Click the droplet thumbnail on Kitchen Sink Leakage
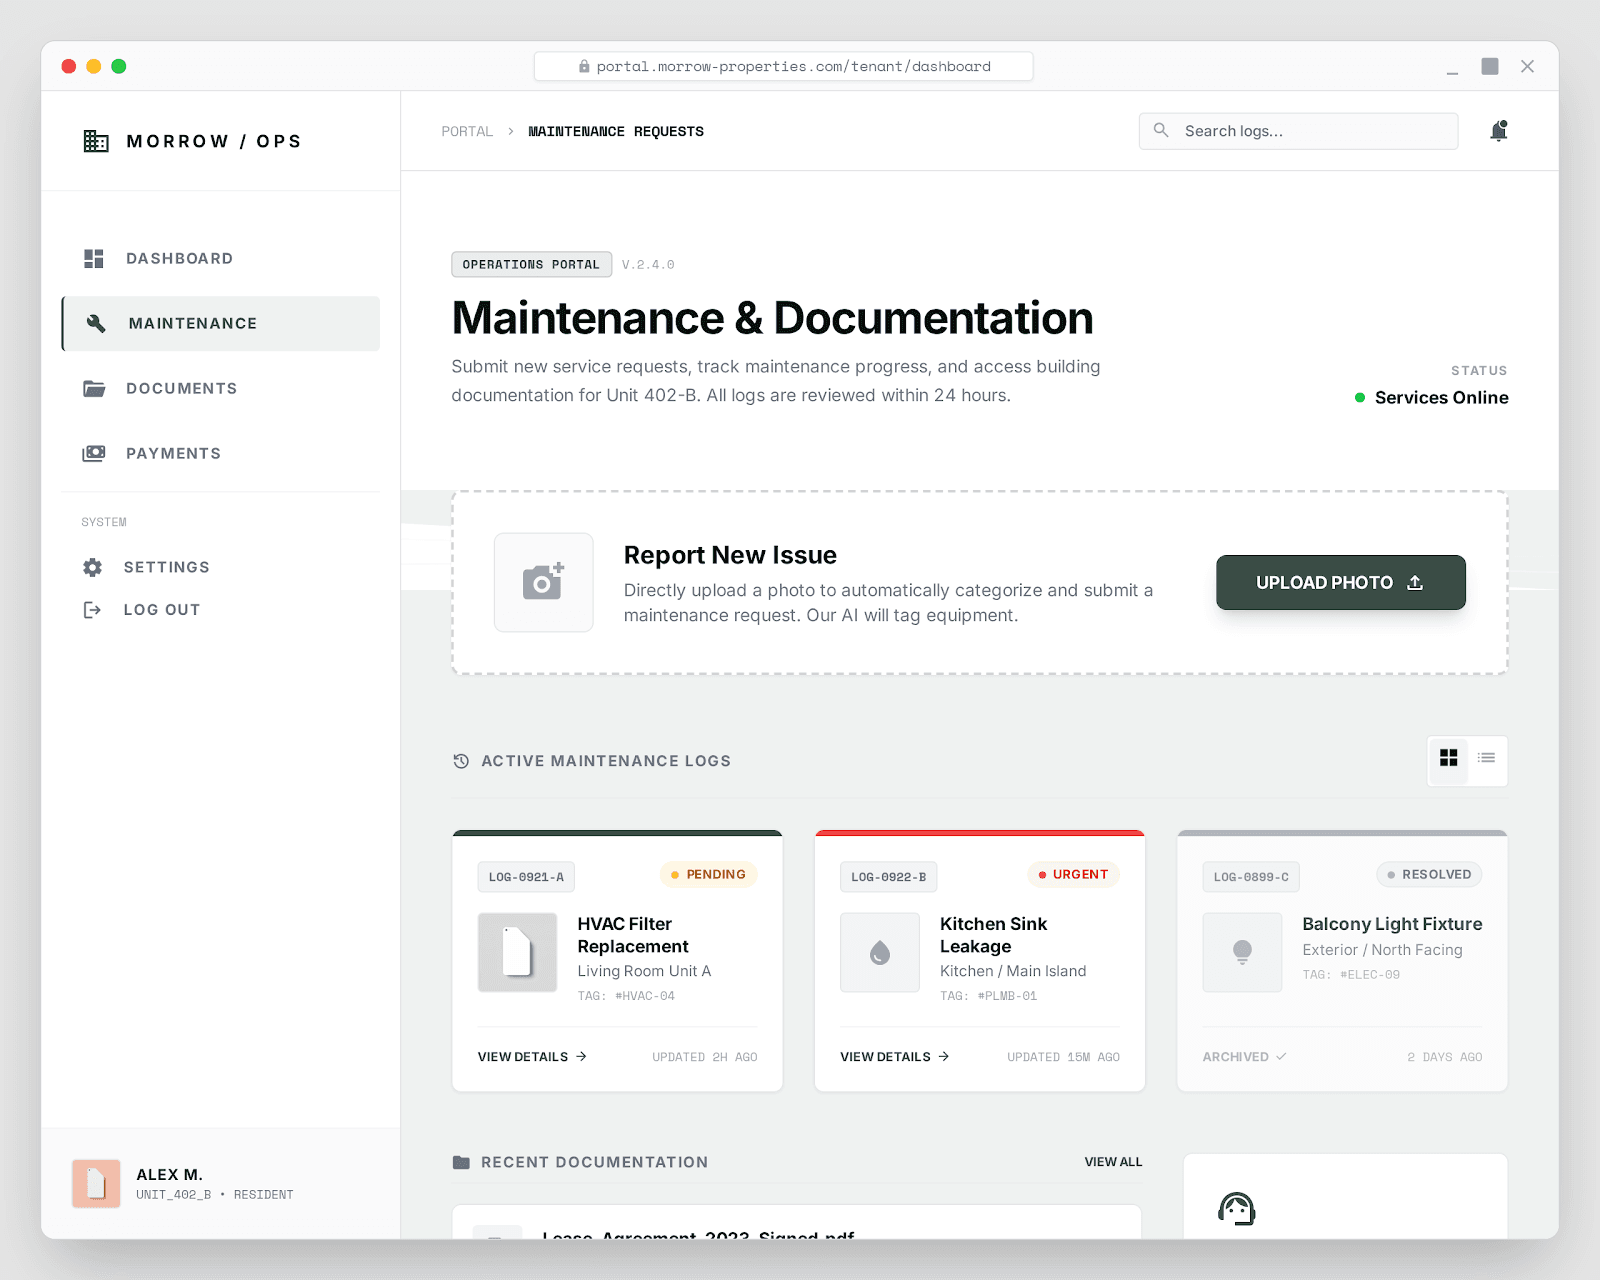This screenshot has height=1280, width=1600. pyautogui.click(x=879, y=952)
